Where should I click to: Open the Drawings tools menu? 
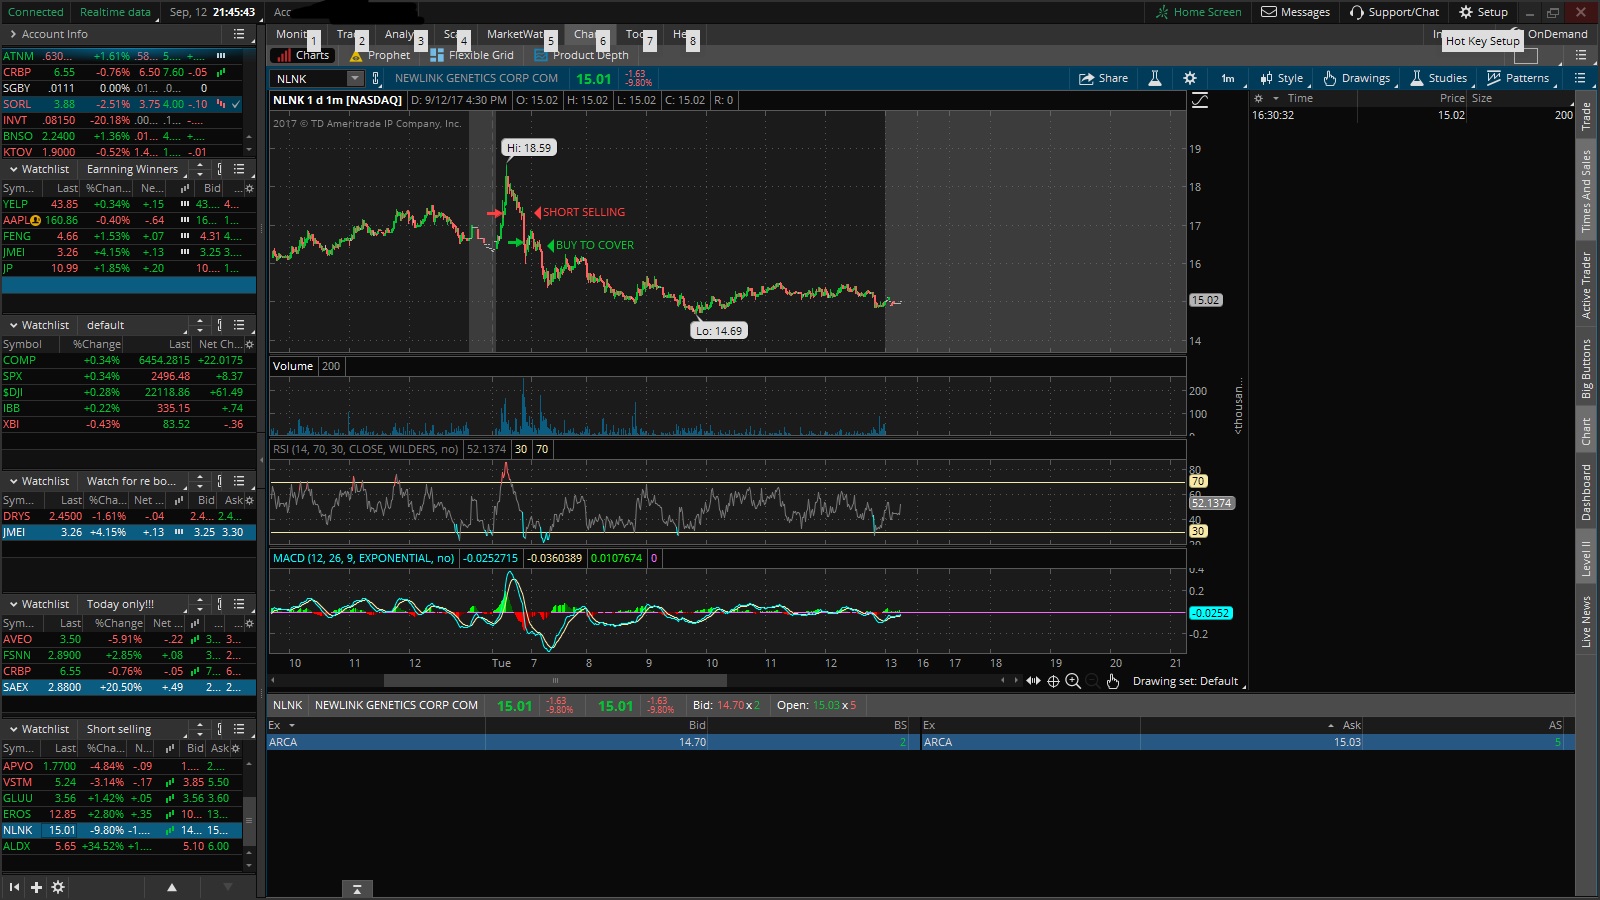[x=1356, y=78]
